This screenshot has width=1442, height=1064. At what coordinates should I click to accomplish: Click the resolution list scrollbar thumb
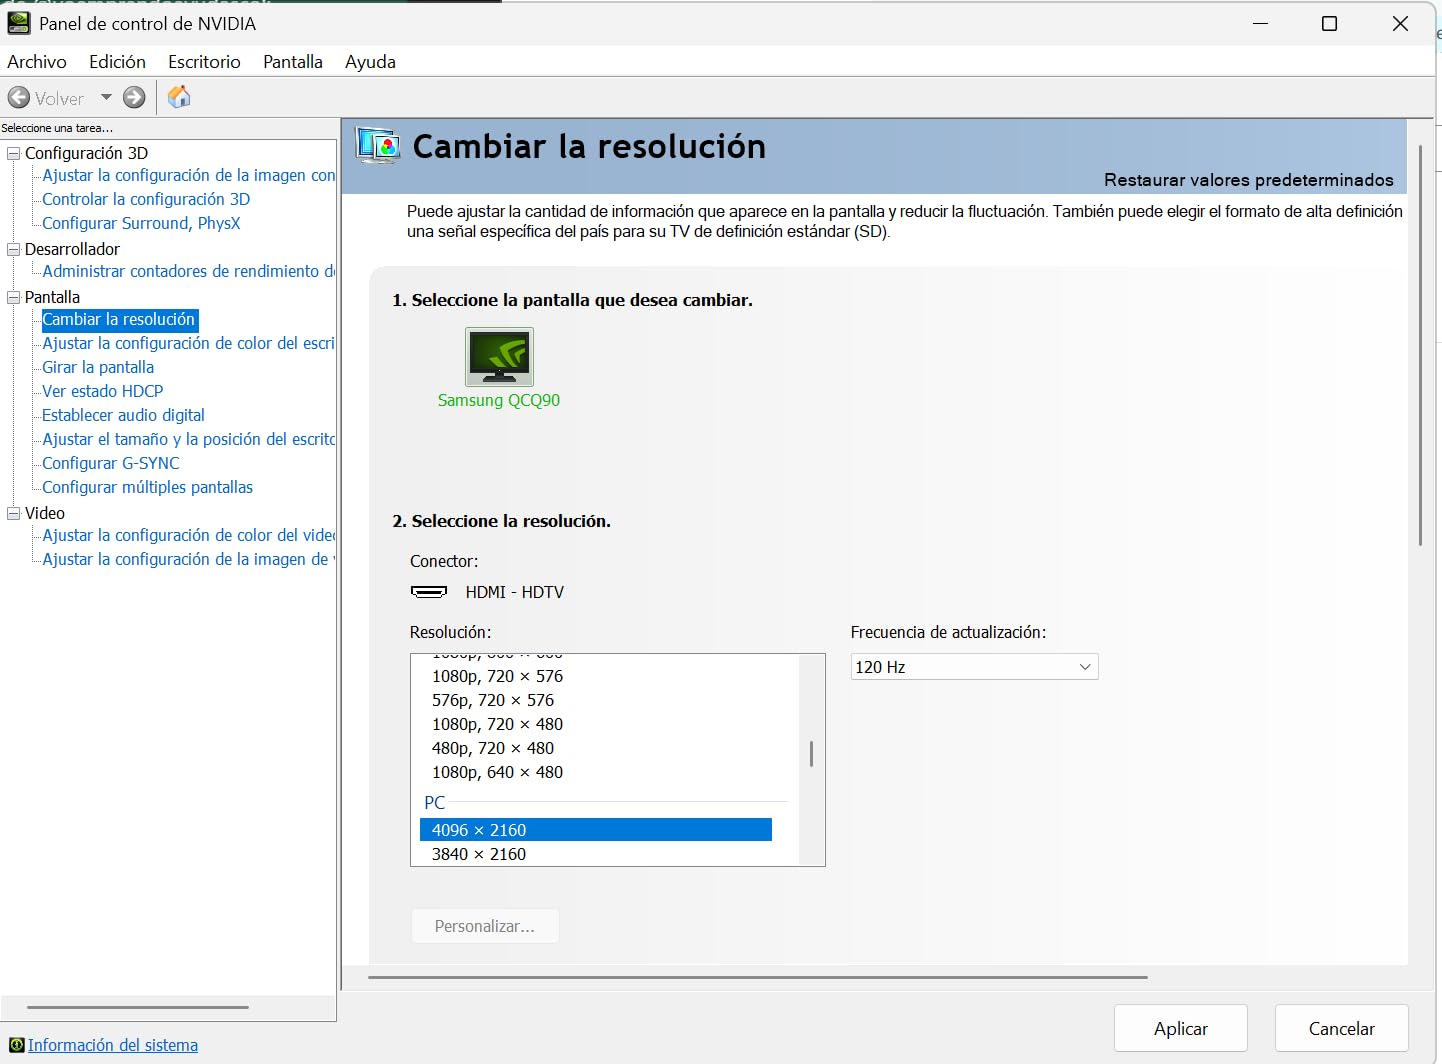click(x=811, y=754)
